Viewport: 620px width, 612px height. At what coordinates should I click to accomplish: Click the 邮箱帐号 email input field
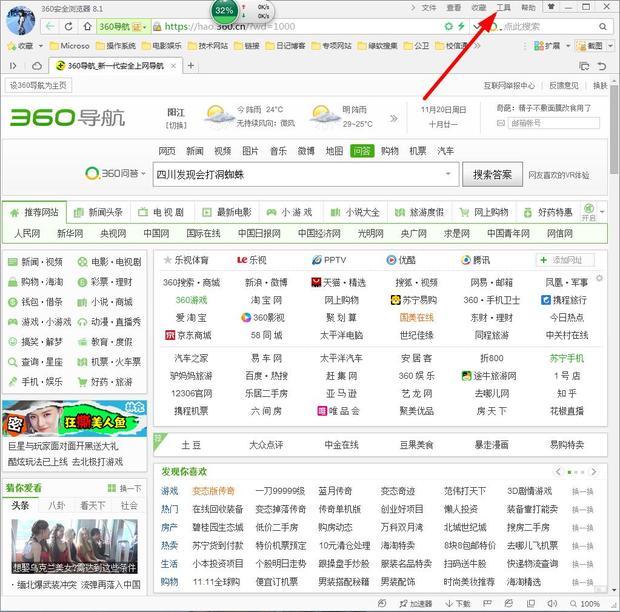pyautogui.click(x=553, y=123)
